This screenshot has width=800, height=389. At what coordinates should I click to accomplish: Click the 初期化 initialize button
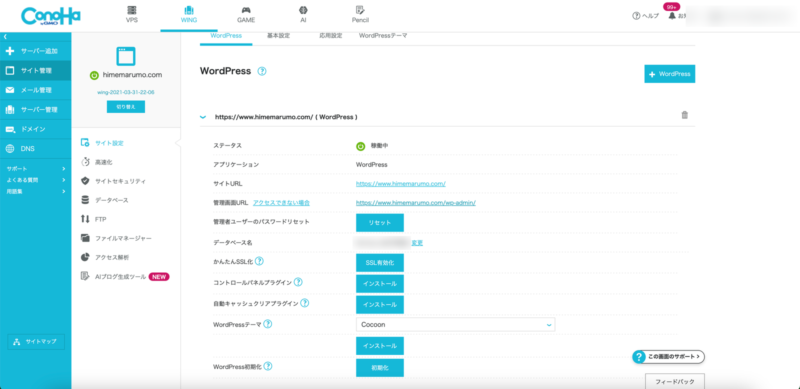coord(380,368)
